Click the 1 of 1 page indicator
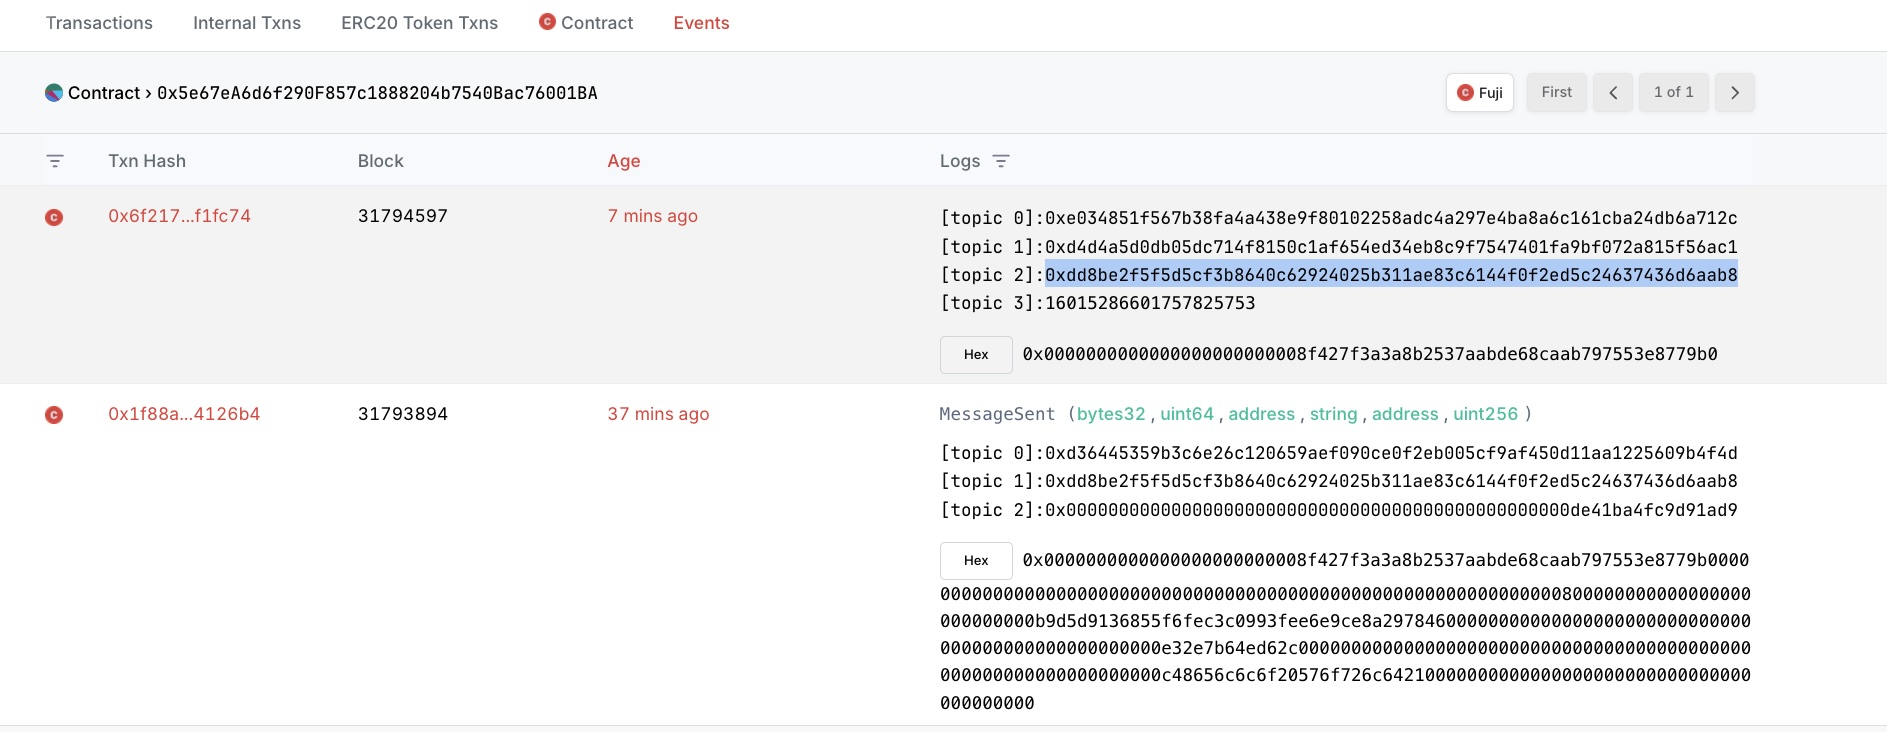 [x=1673, y=92]
